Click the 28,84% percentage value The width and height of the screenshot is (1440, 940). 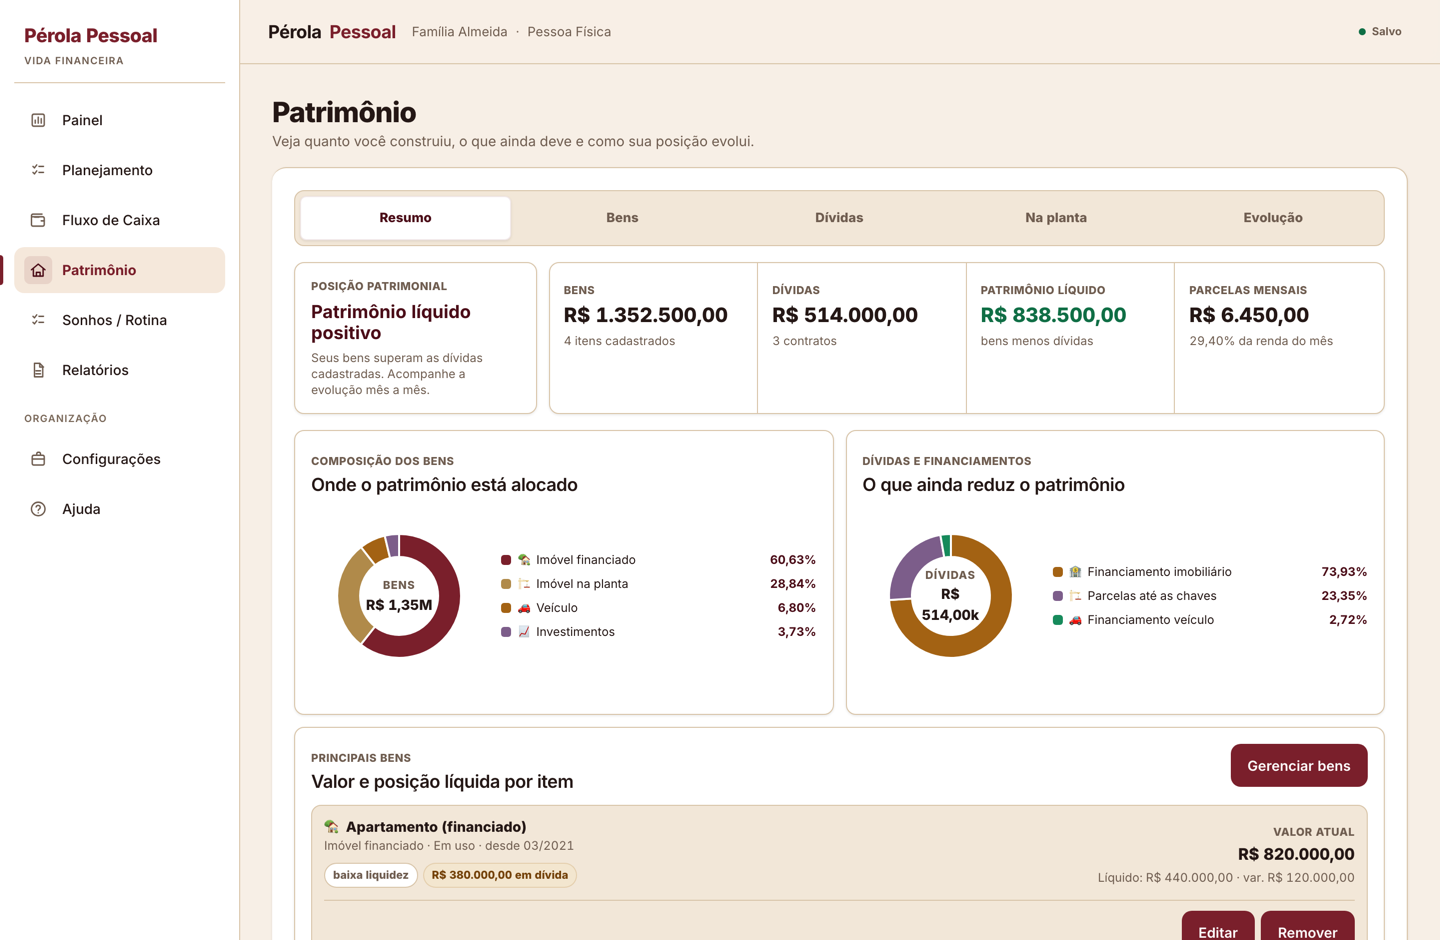pos(793,584)
